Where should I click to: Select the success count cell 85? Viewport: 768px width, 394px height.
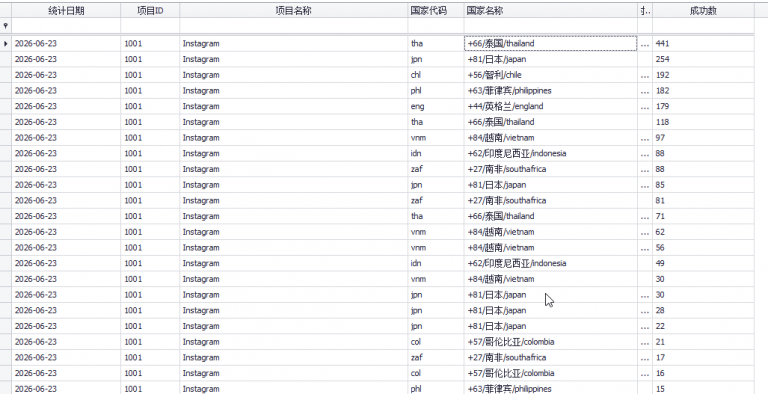(x=703, y=185)
